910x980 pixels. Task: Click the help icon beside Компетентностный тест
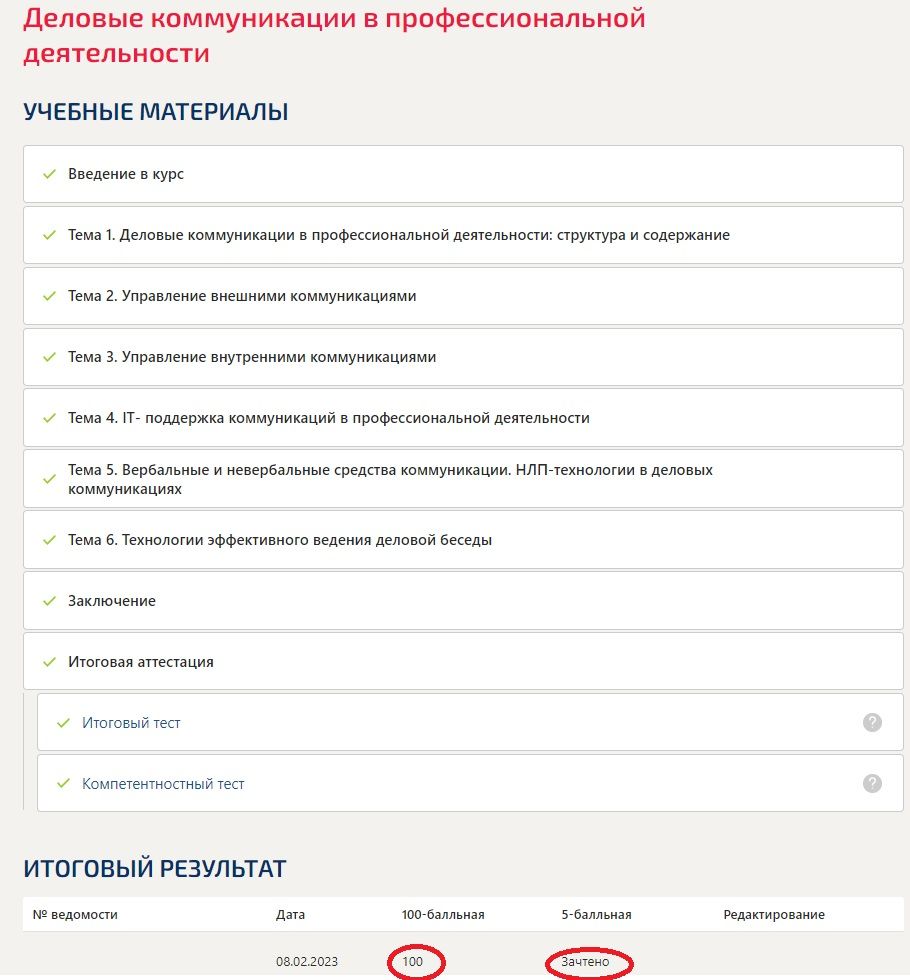click(x=872, y=783)
